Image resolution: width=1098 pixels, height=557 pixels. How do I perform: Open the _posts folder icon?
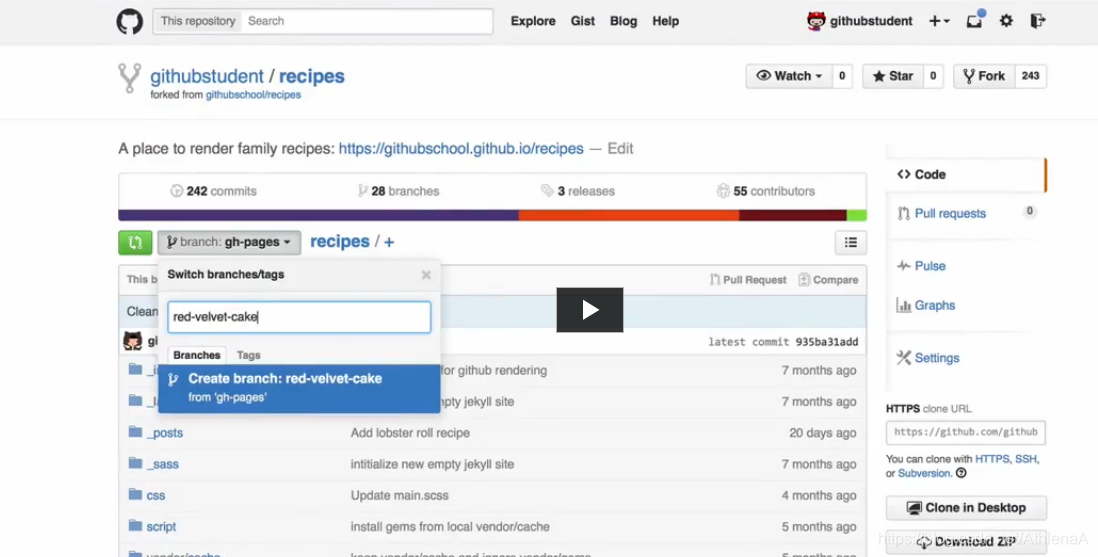pos(135,432)
